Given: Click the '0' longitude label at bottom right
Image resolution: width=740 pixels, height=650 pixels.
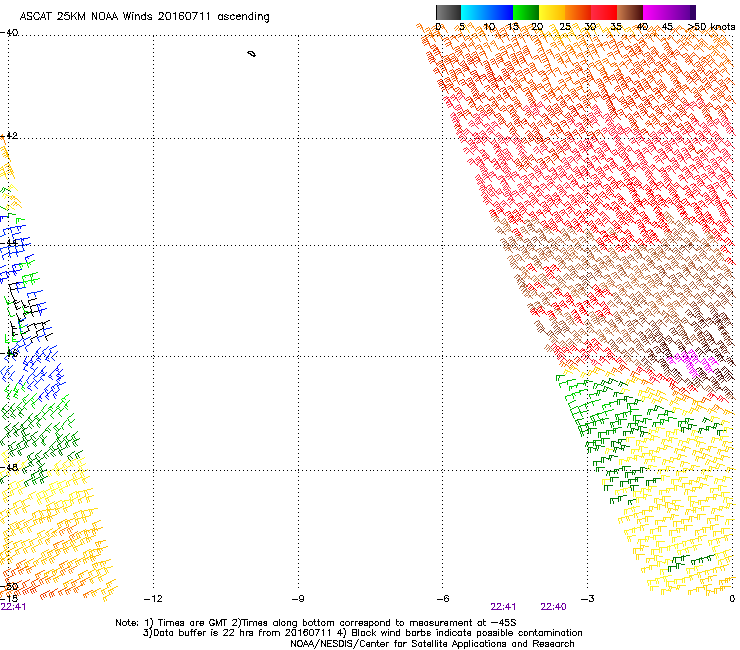Looking at the screenshot, I should tap(732, 599).
